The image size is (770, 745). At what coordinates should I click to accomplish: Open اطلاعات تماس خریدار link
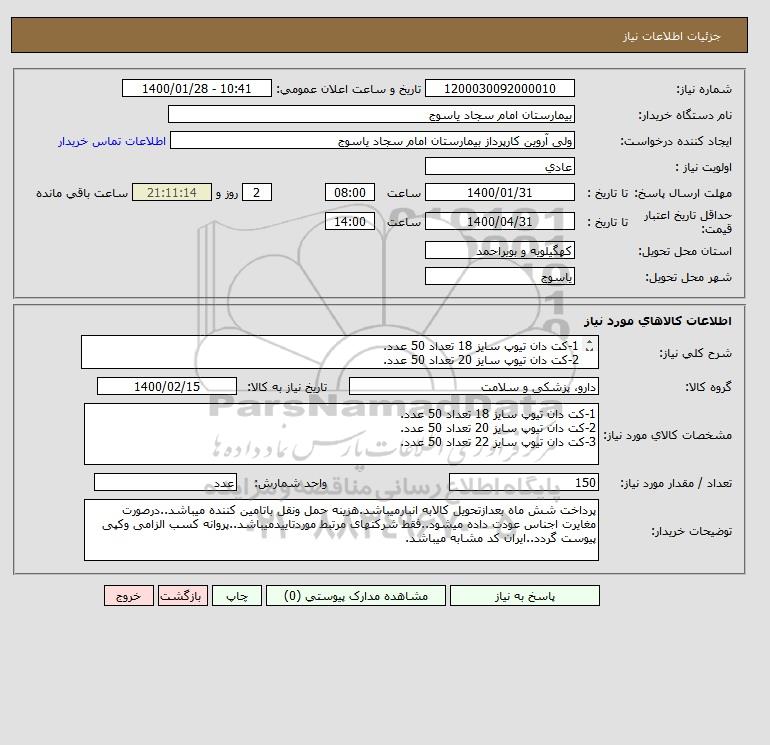click(112, 141)
